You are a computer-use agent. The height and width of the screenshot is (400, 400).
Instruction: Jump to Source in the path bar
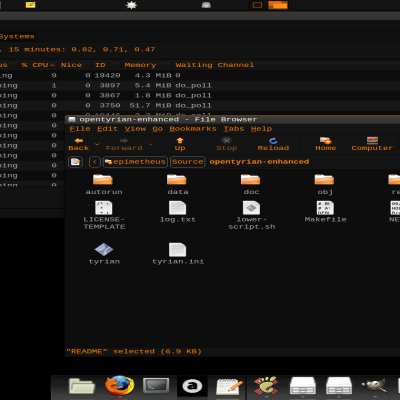click(187, 162)
